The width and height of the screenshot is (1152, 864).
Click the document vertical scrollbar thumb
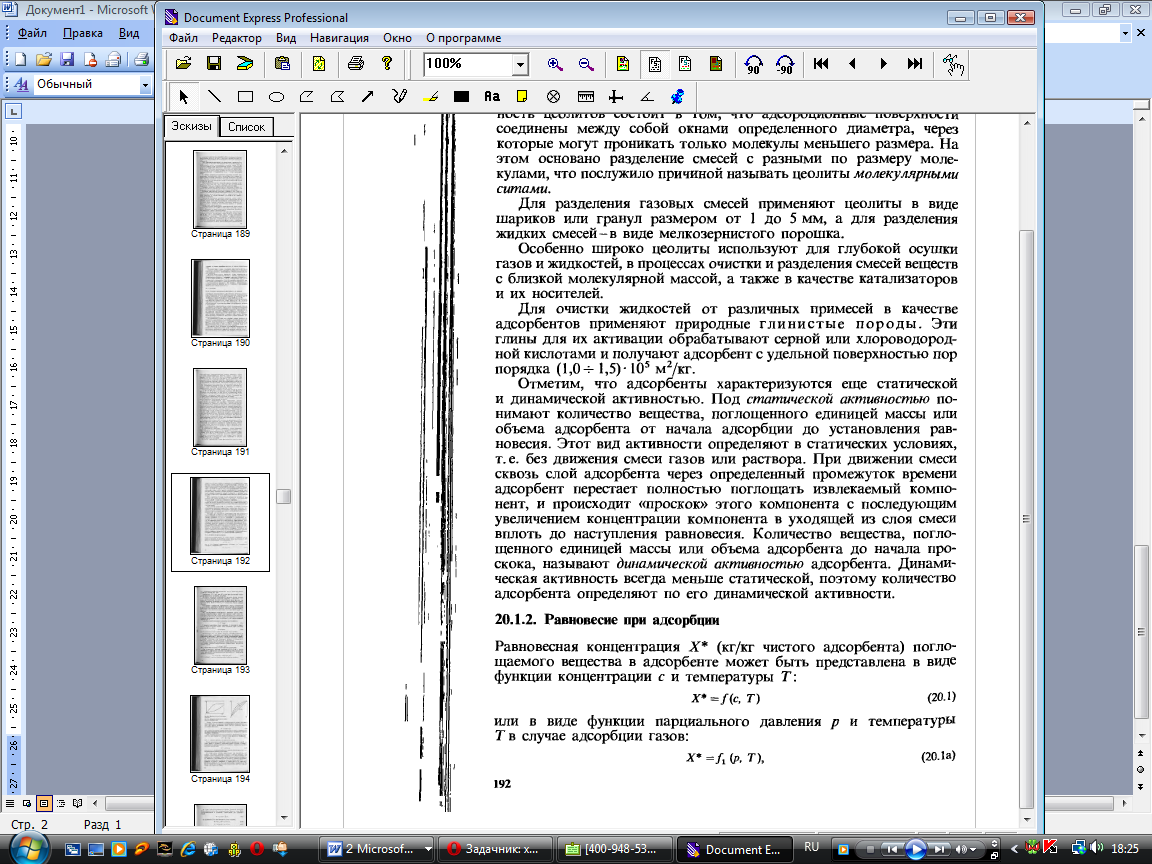click(1027, 519)
